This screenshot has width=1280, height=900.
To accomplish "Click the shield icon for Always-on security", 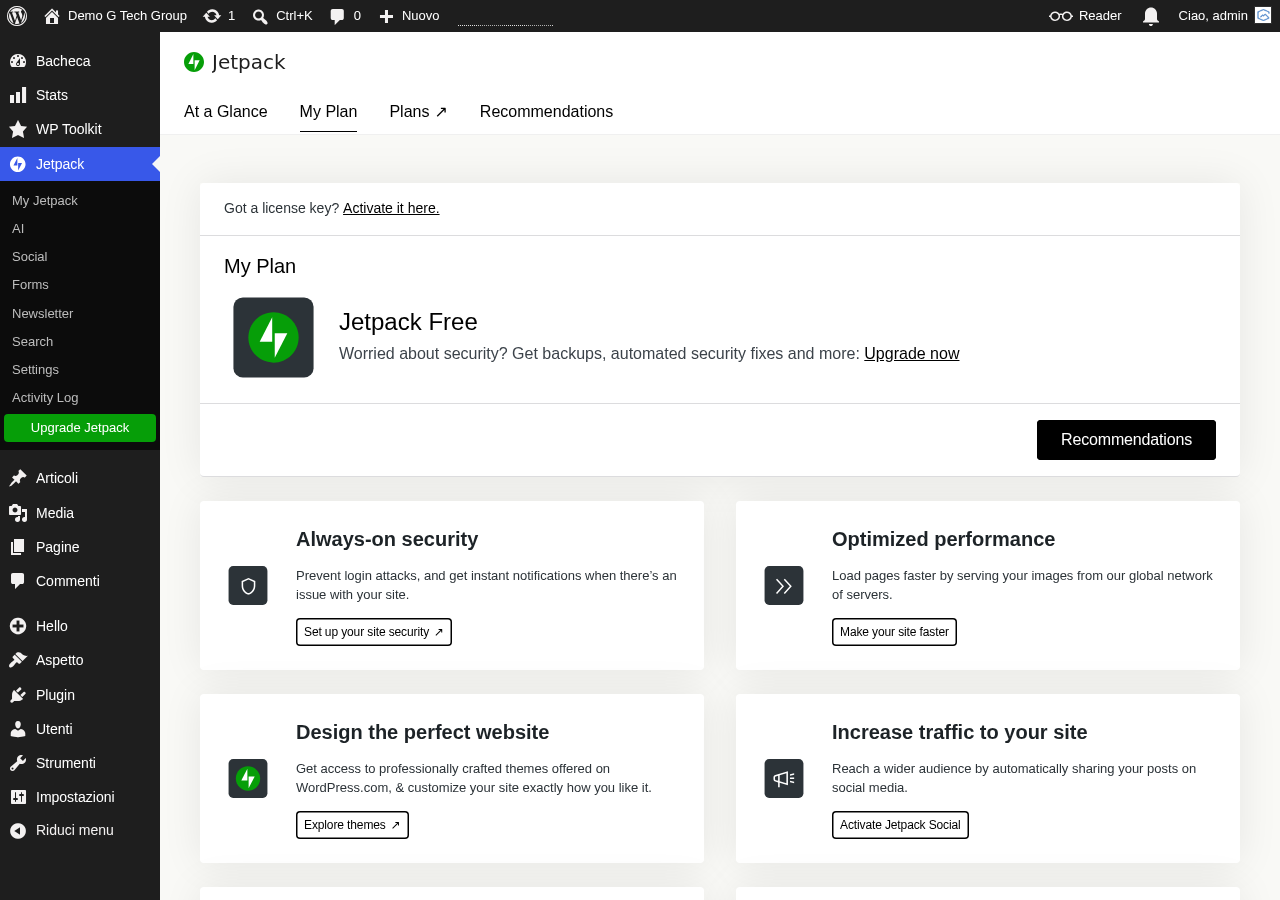I will pyautogui.click(x=248, y=586).
